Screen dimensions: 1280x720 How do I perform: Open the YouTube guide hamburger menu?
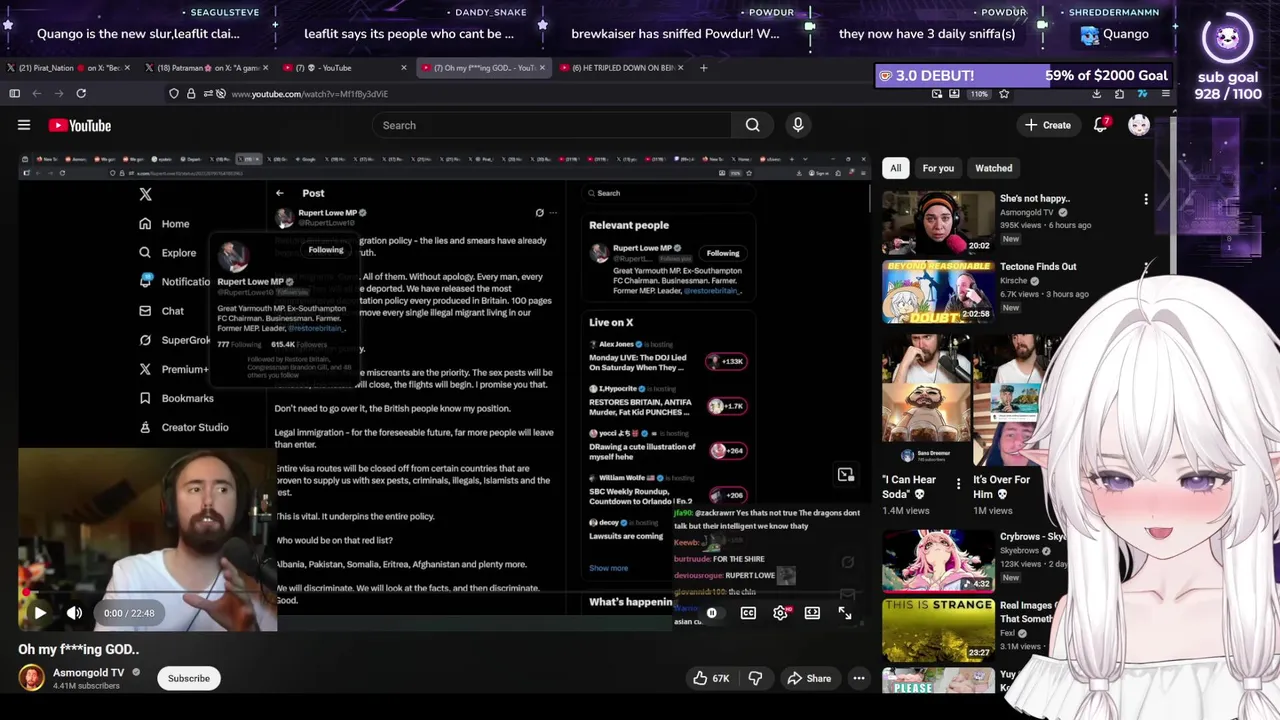[24, 125]
